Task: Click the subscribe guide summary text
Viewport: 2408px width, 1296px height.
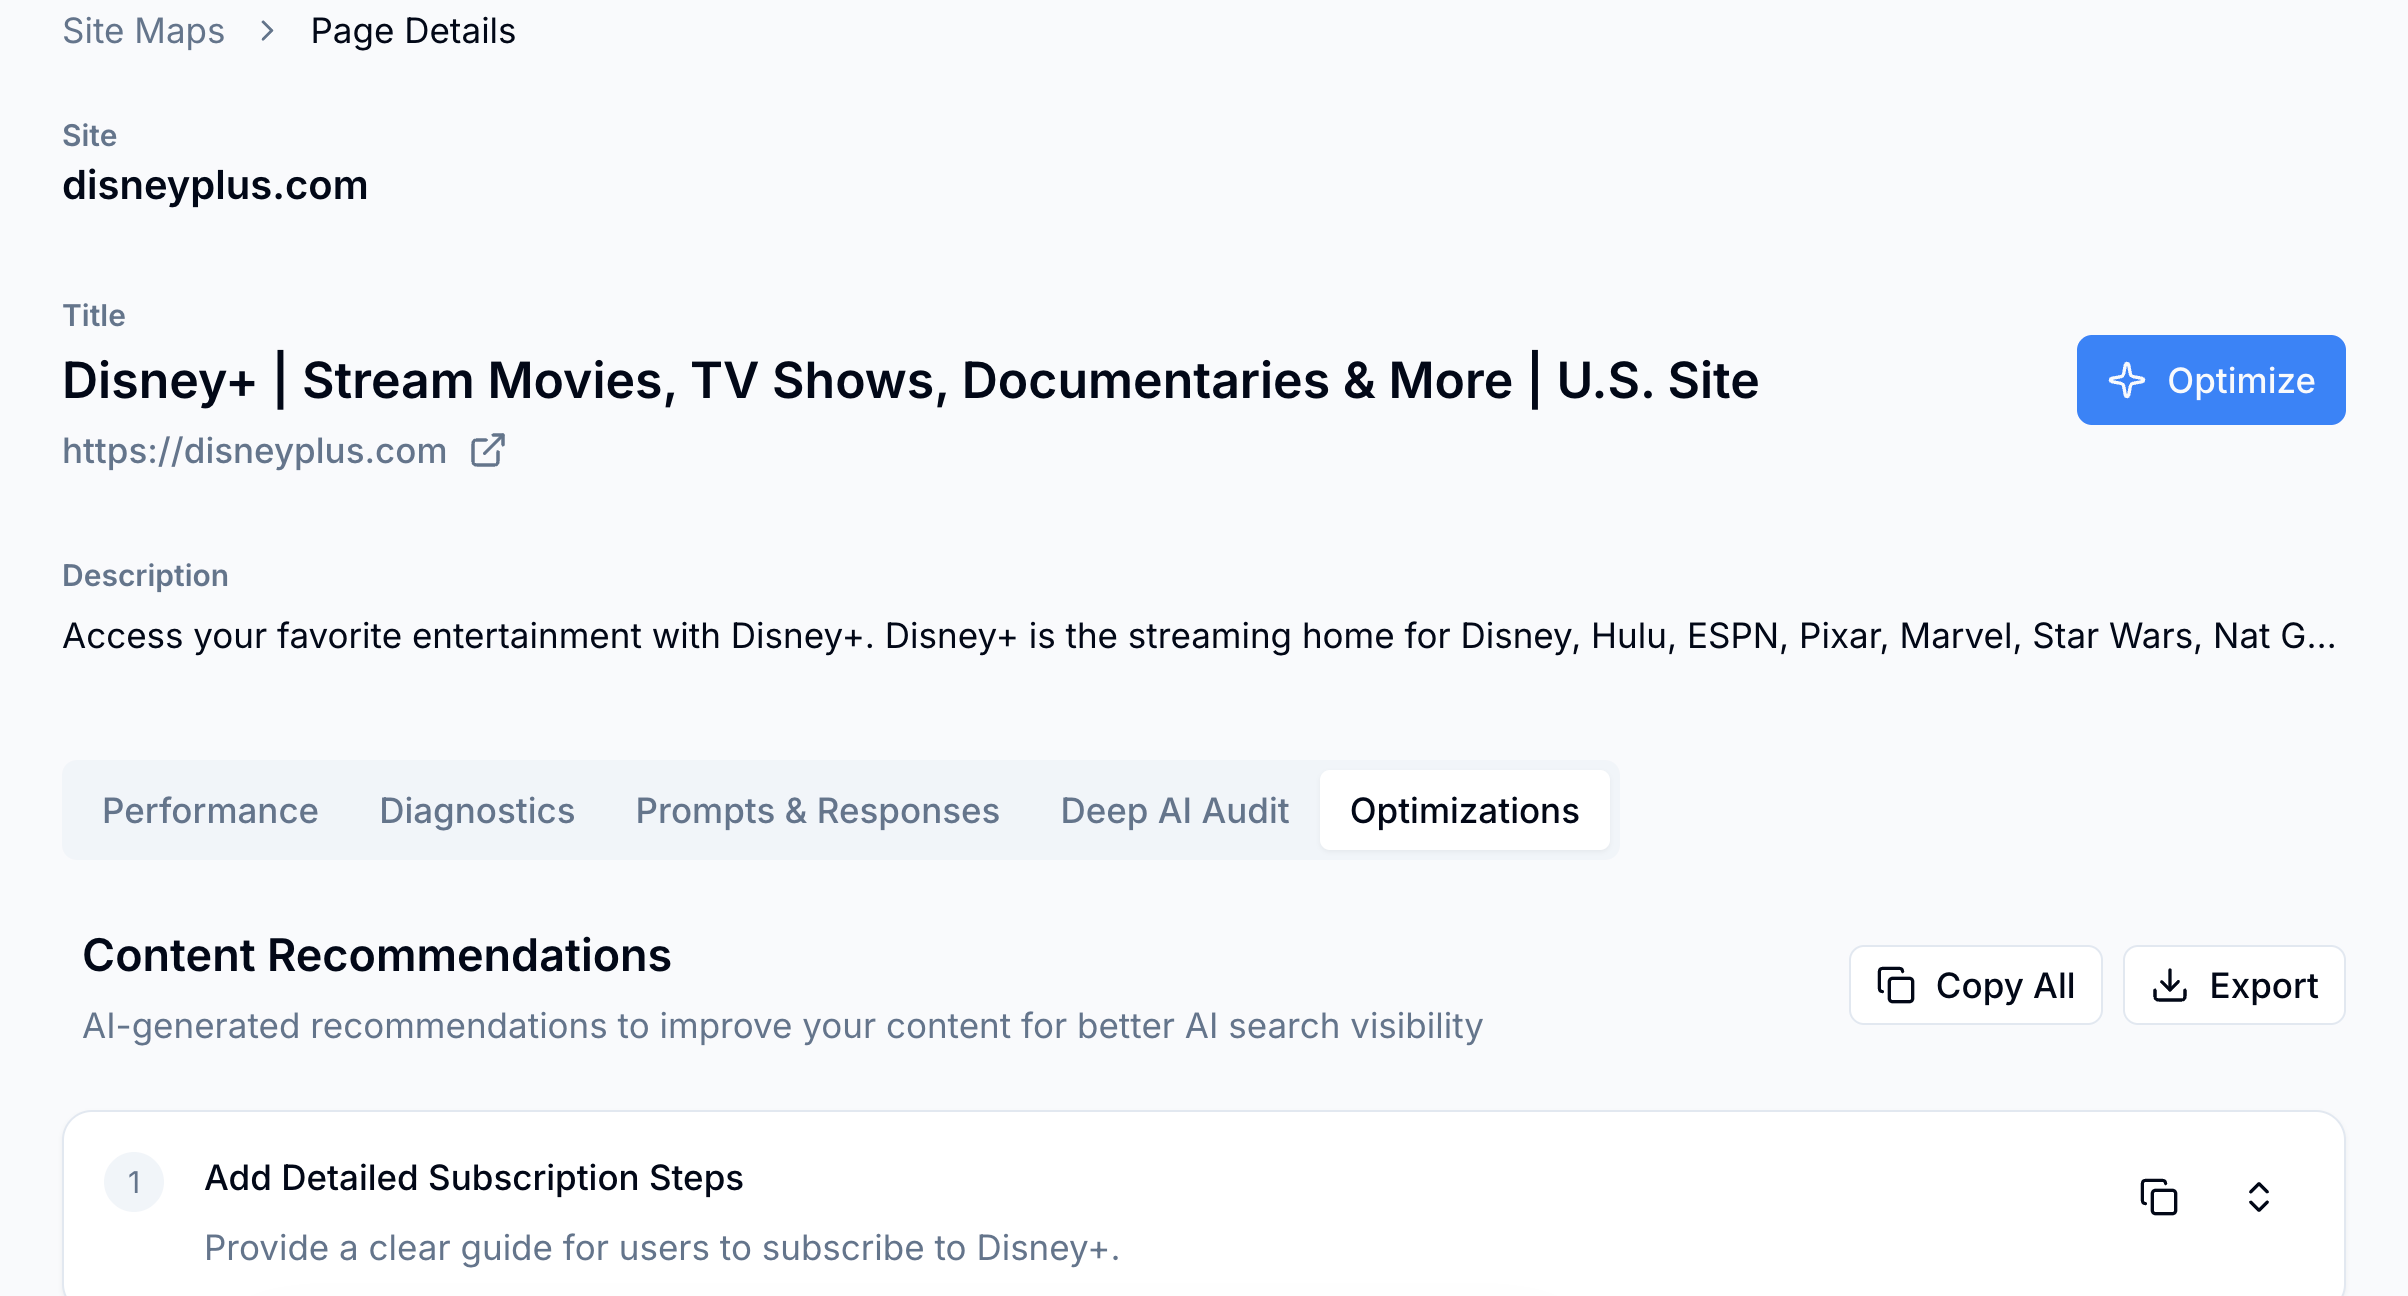Action: 662,1248
